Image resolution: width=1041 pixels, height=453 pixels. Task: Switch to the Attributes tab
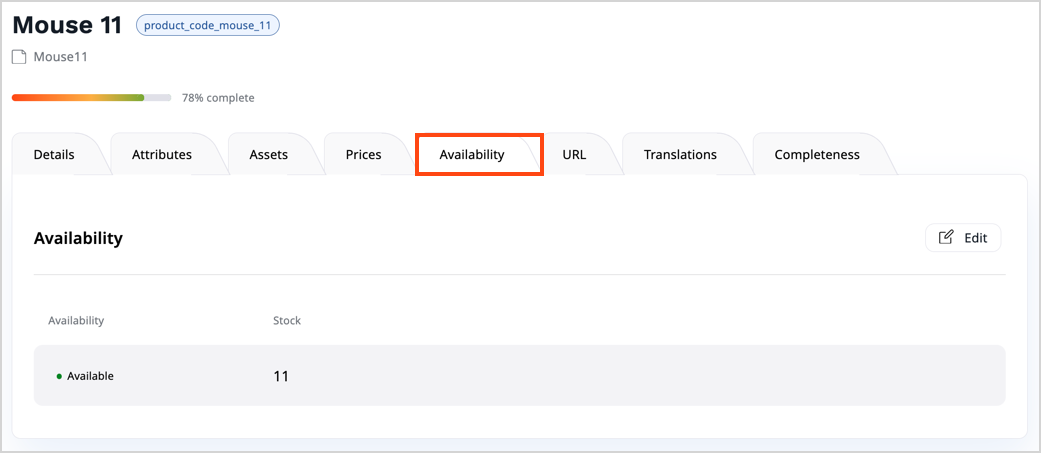point(162,155)
